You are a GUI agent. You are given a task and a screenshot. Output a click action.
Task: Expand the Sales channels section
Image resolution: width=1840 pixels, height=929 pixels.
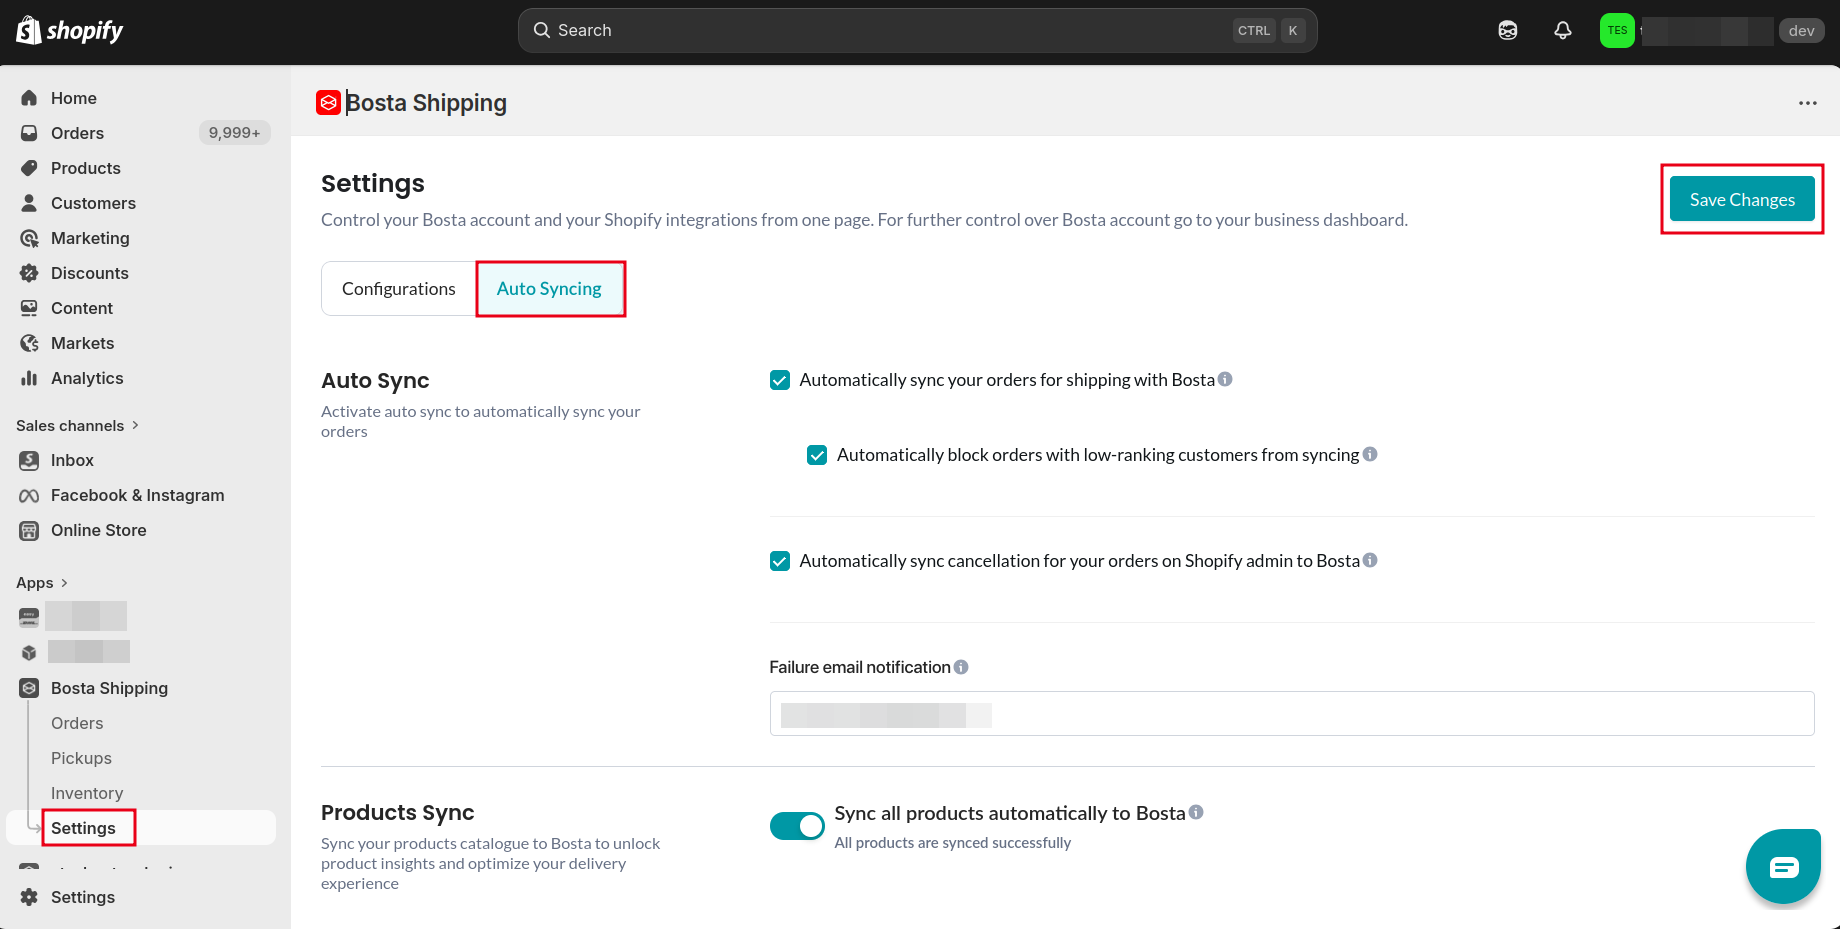(x=78, y=425)
